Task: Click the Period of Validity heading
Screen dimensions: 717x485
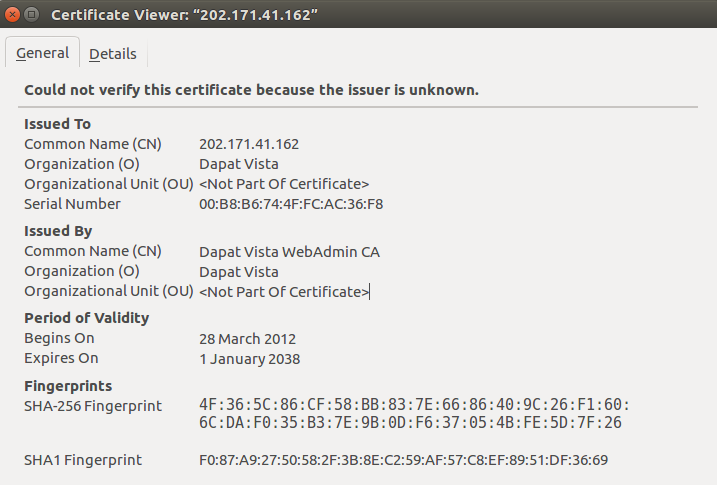Action: (86, 318)
